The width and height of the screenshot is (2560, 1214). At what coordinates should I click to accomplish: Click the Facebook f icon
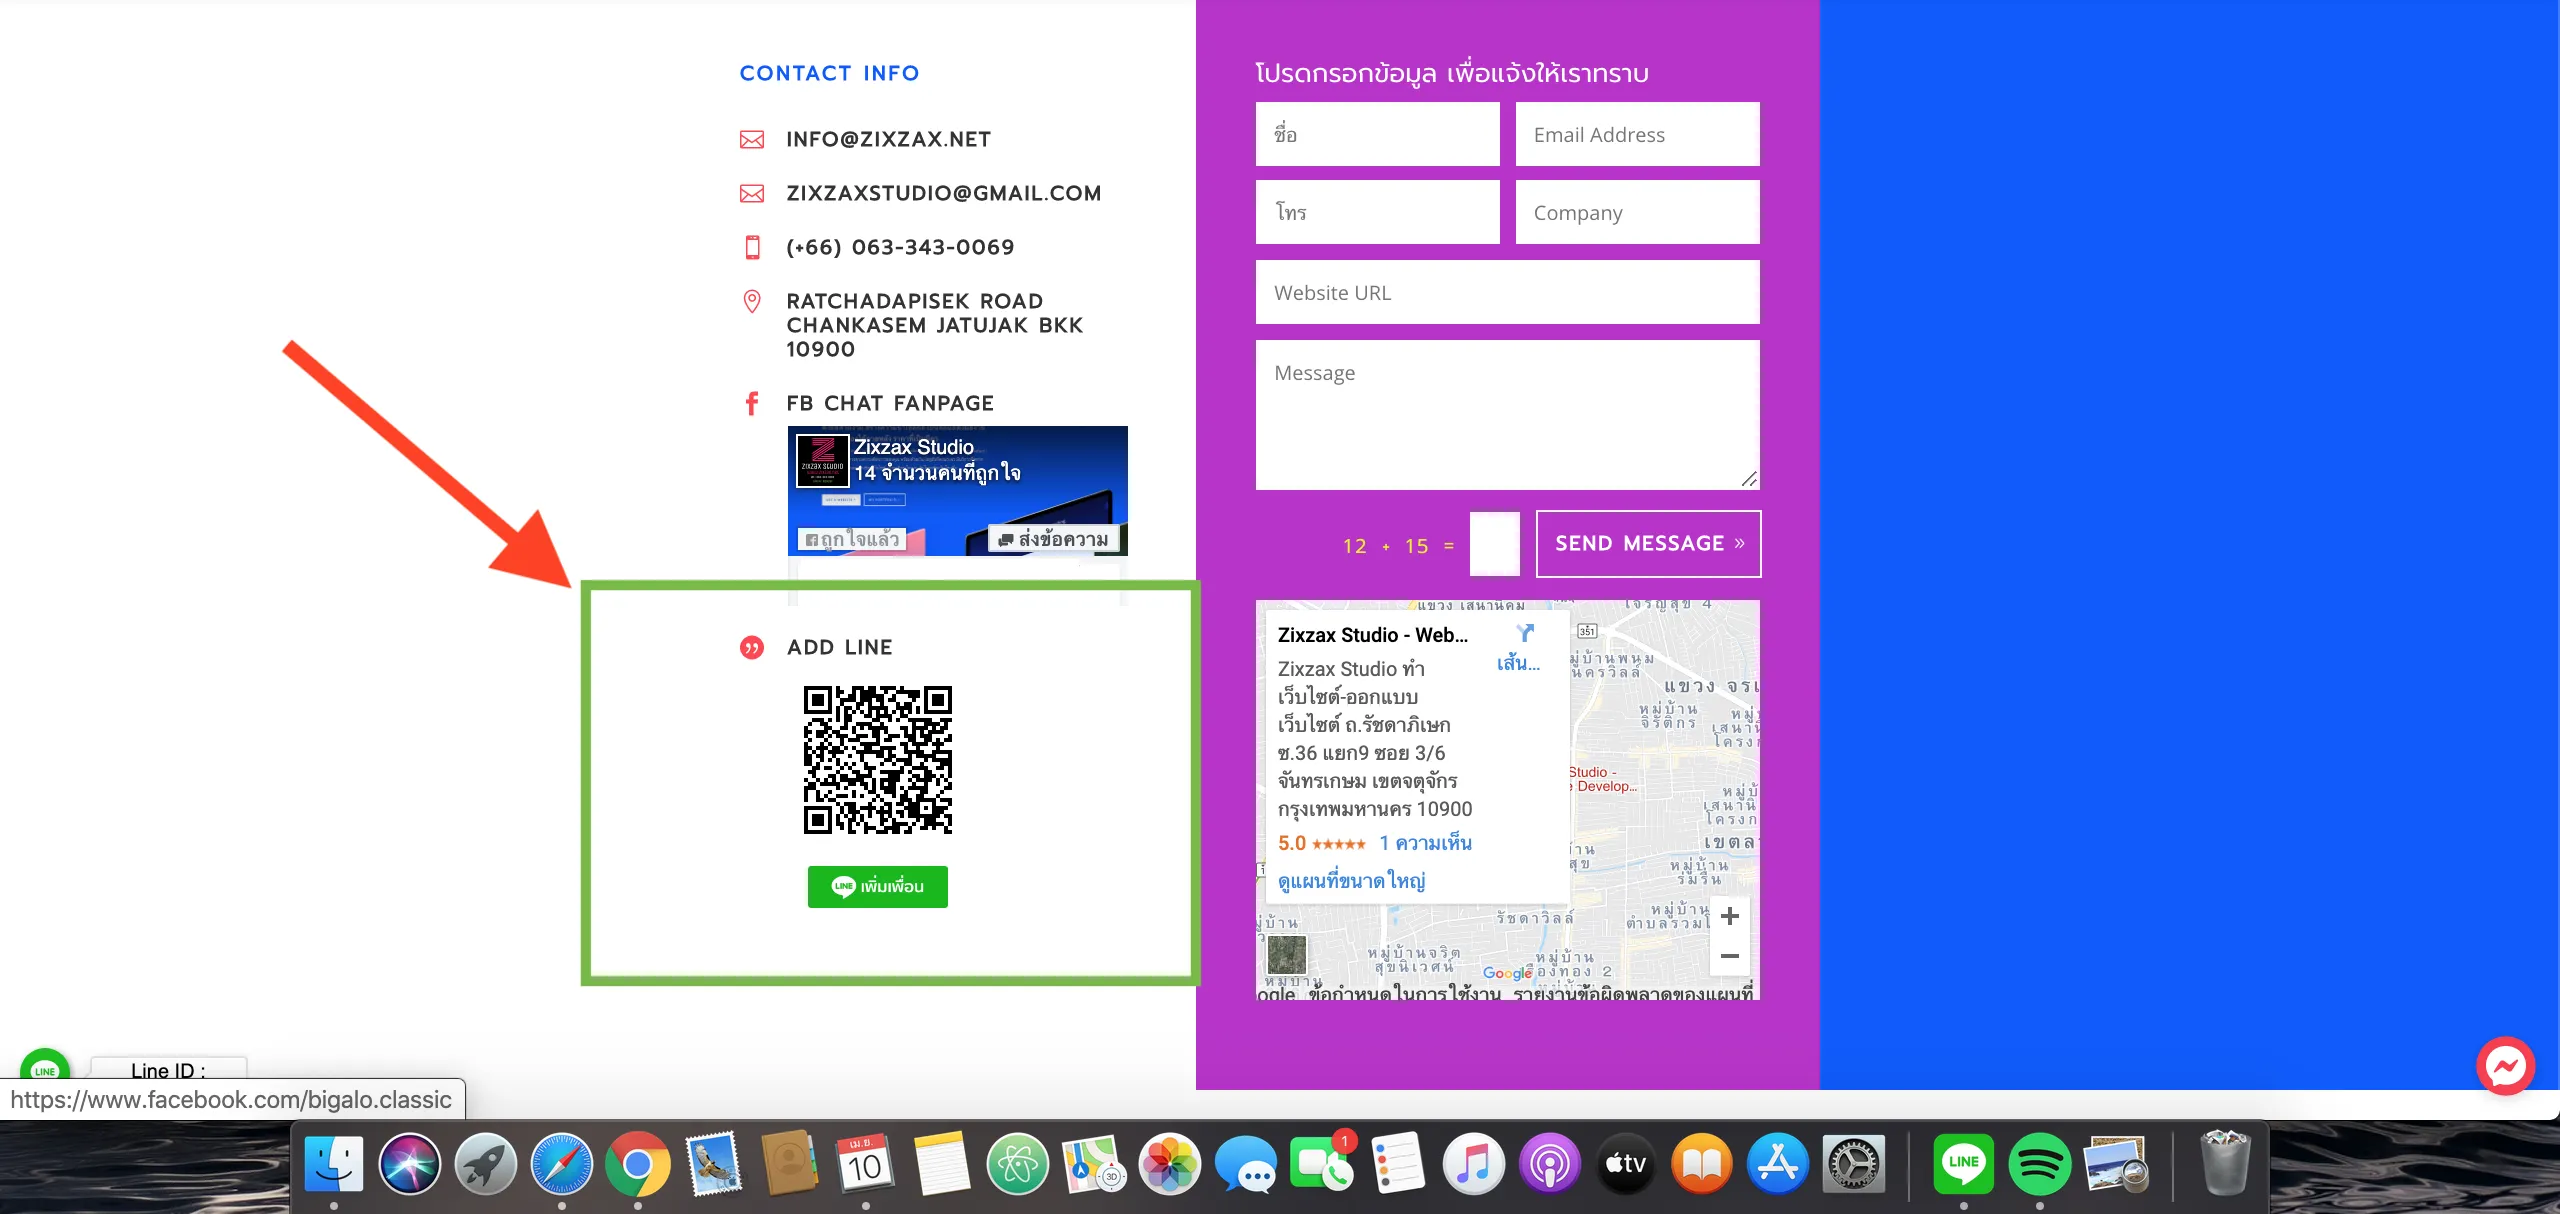[x=752, y=403]
